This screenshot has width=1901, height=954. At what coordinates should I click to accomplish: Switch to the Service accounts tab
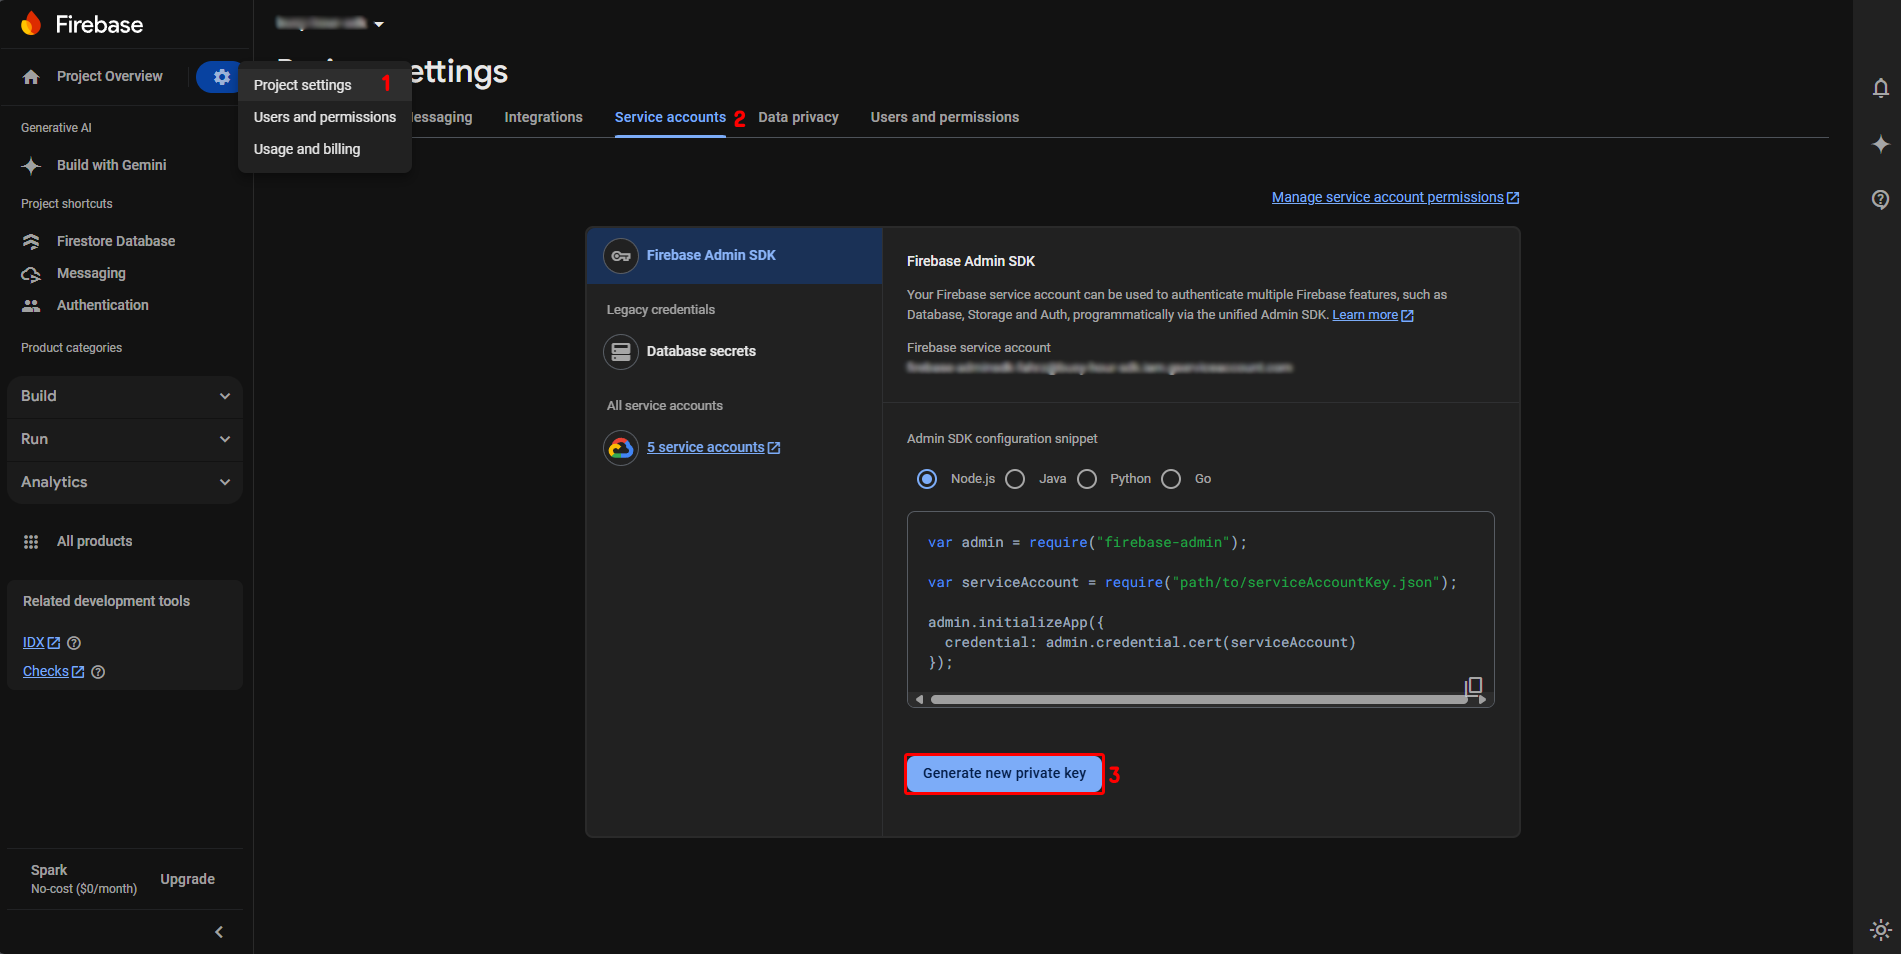point(670,117)
